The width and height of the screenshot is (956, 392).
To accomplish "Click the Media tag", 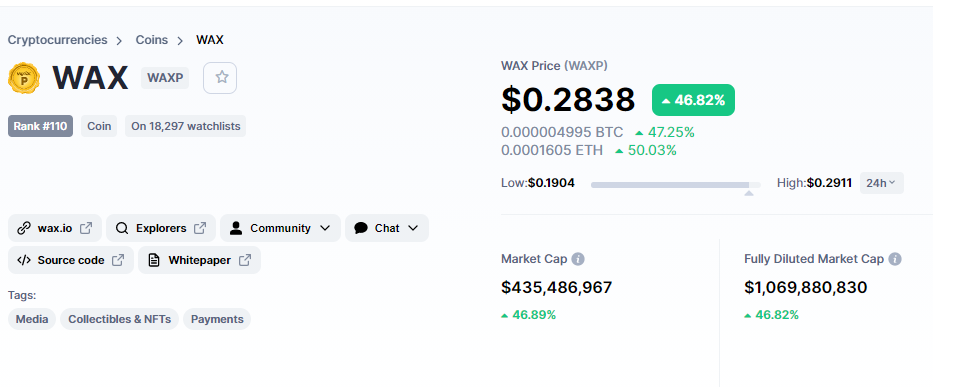I will (x=32, y=319).
